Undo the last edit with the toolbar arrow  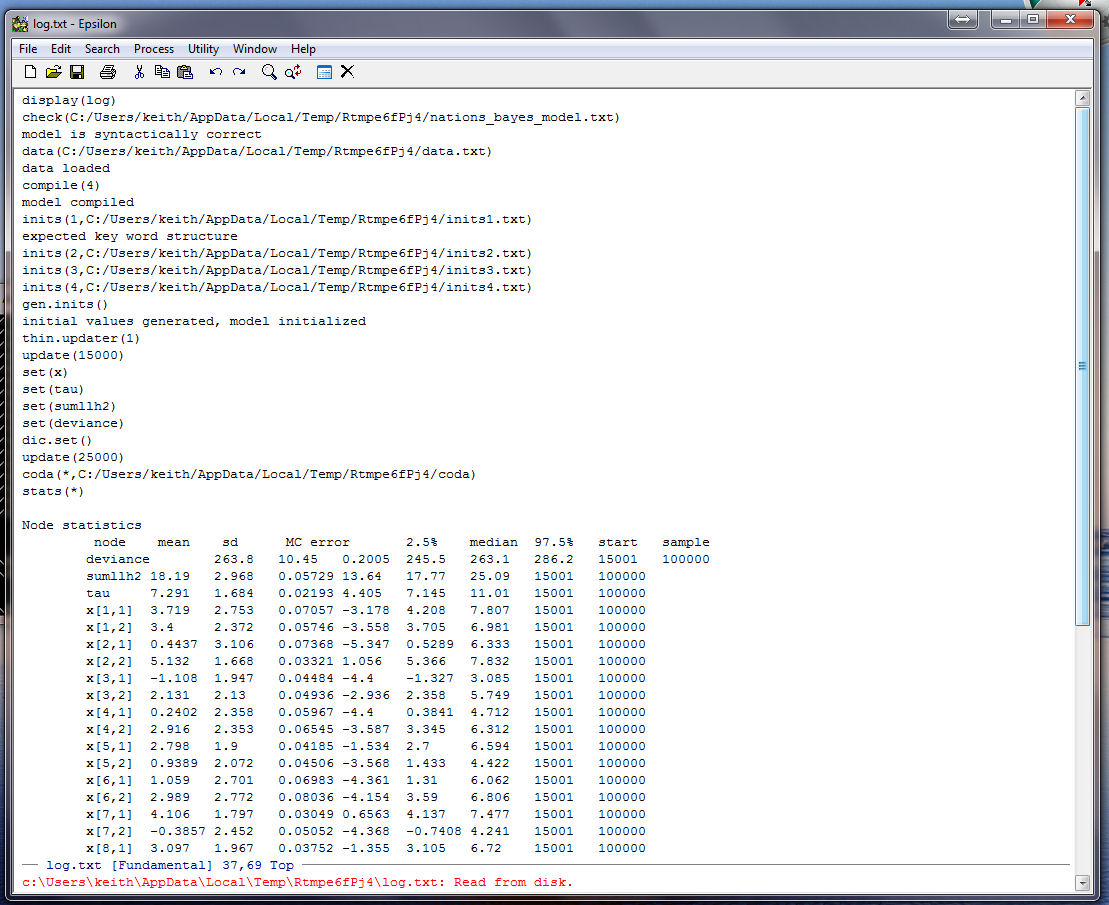215,72
